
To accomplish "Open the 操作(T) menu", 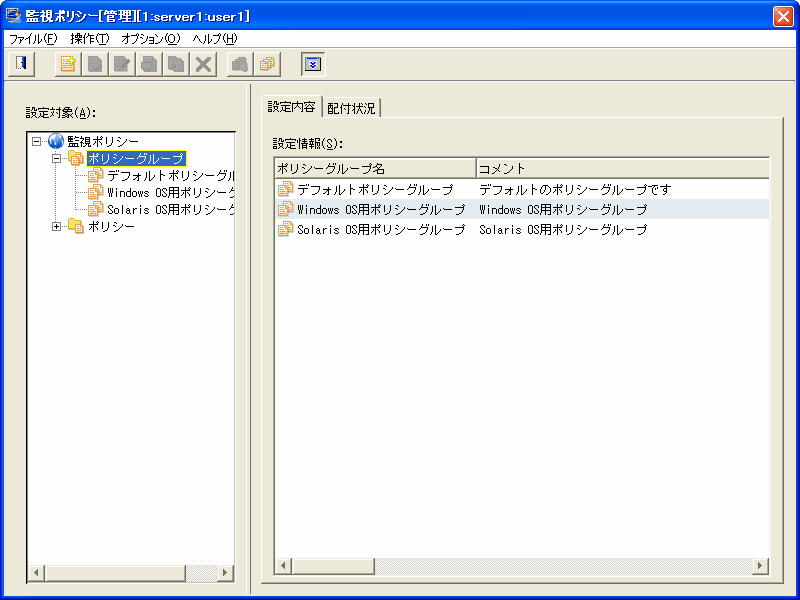I will point(90,39).
